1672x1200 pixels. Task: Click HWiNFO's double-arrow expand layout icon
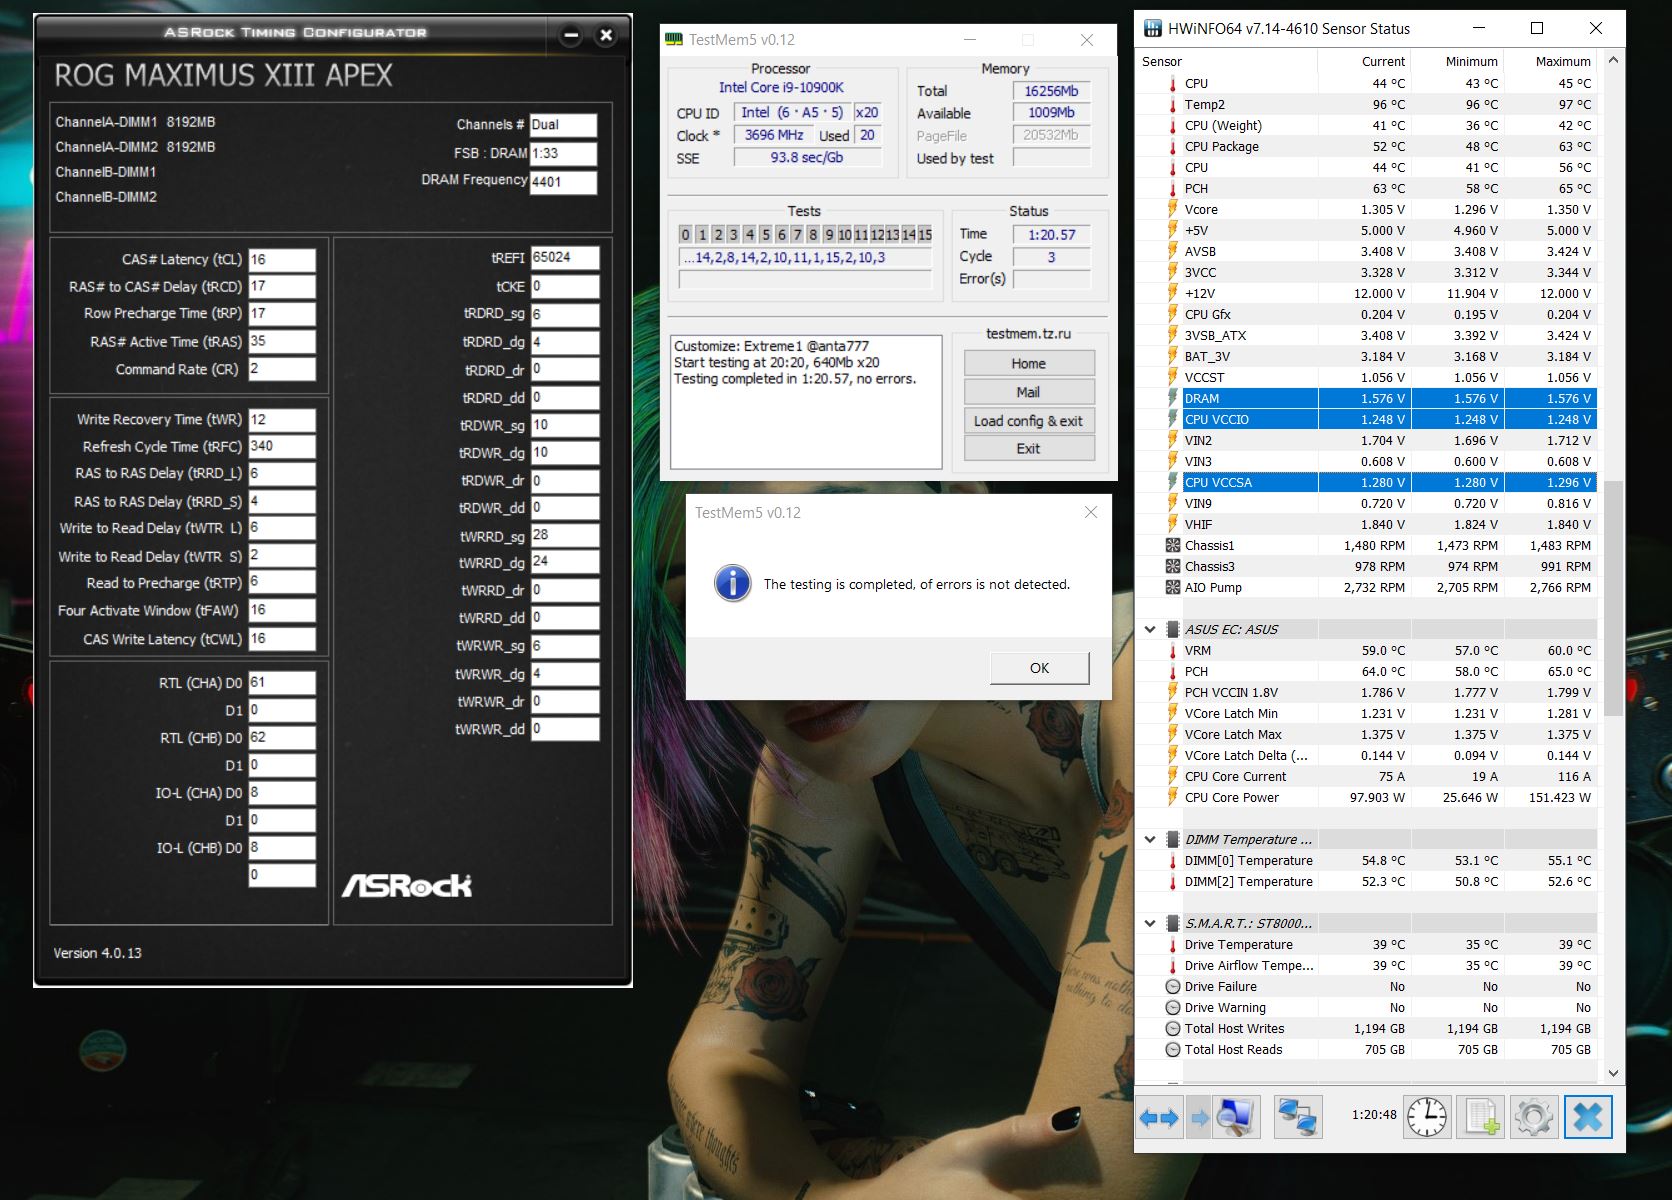pyautogui.click(x=1158, y=1117)
